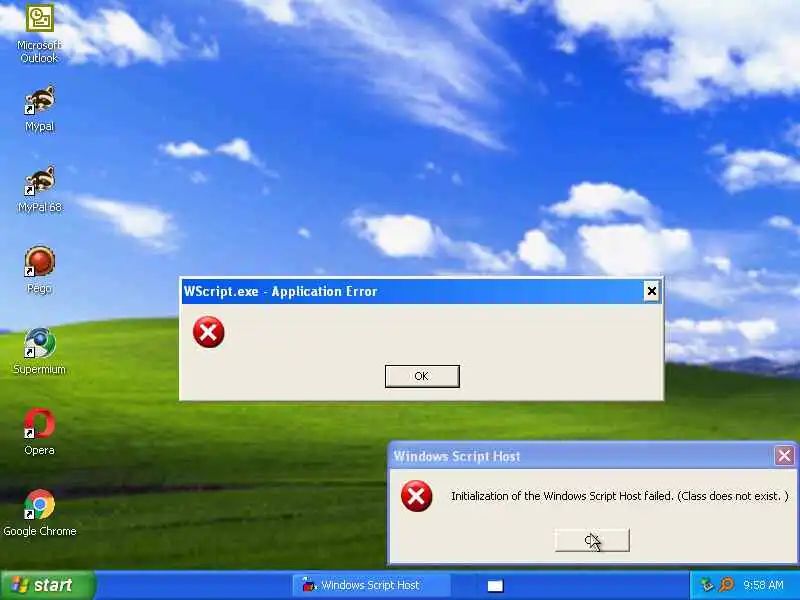Click the button in the Windows Script Host dialog
This screenshot has width=800, height=600.
coord(592,540)
